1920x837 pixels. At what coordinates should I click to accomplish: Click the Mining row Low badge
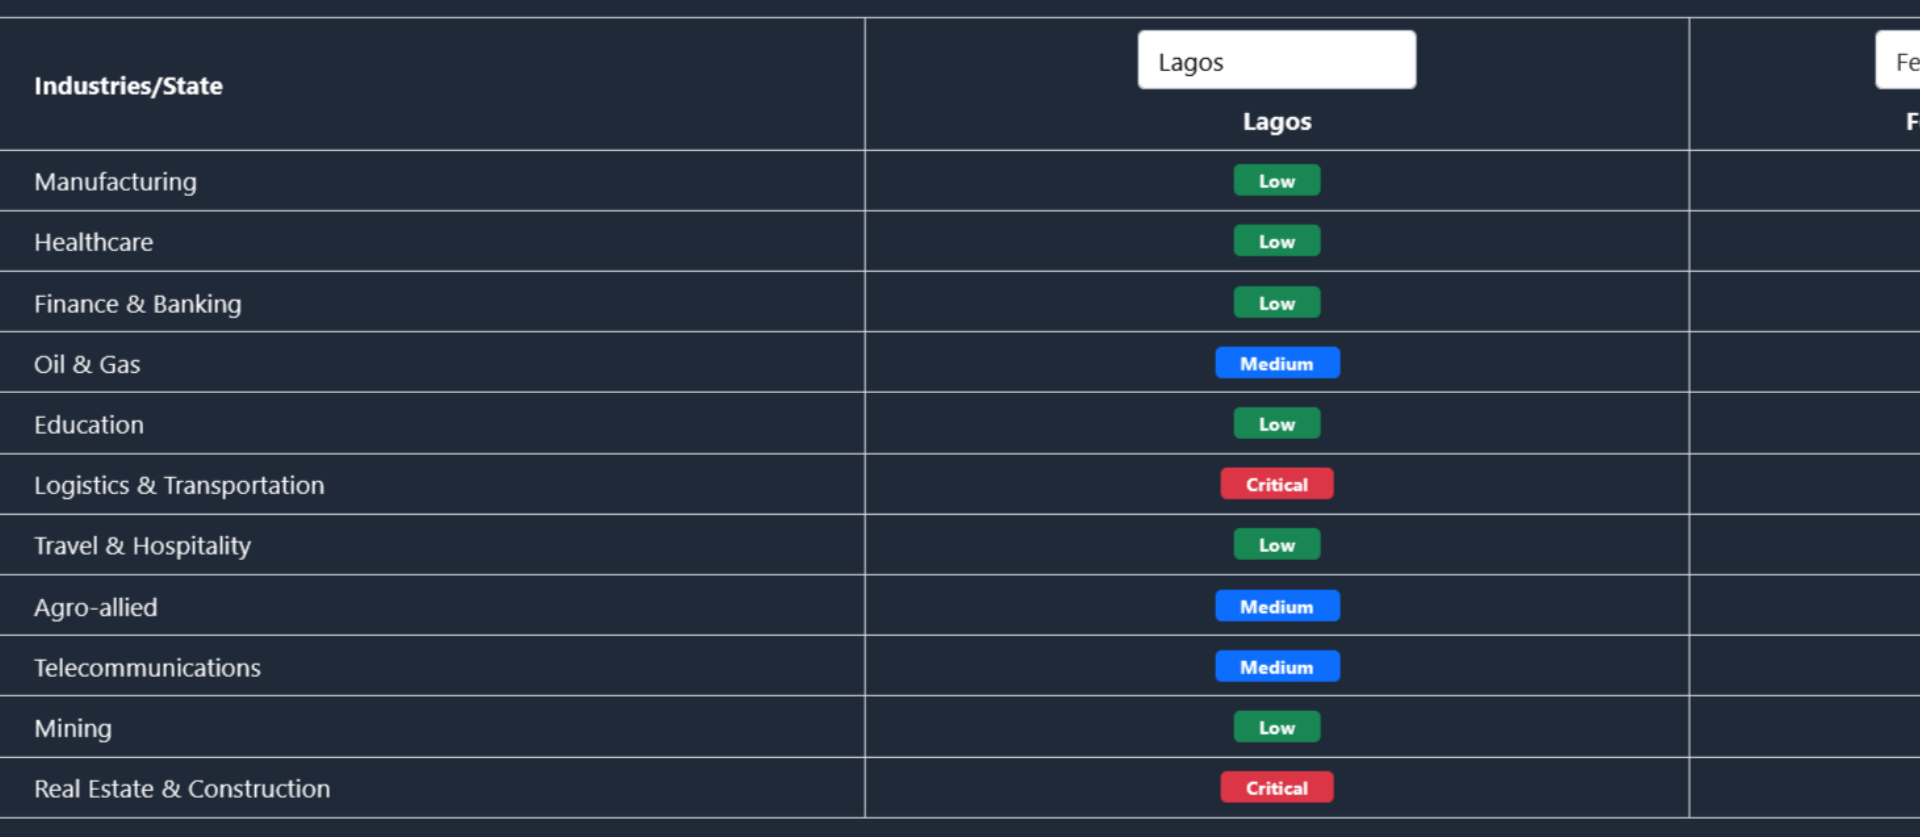tap(1276, 728)
